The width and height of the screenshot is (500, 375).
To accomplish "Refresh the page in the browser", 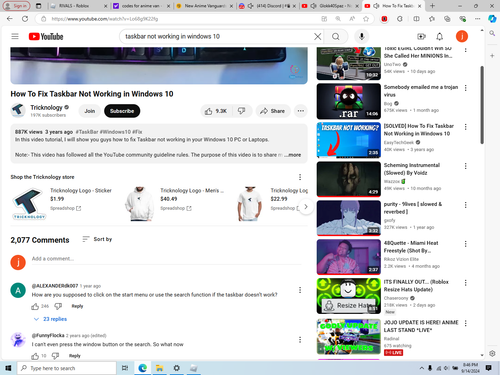I will (x=25, y=19).
